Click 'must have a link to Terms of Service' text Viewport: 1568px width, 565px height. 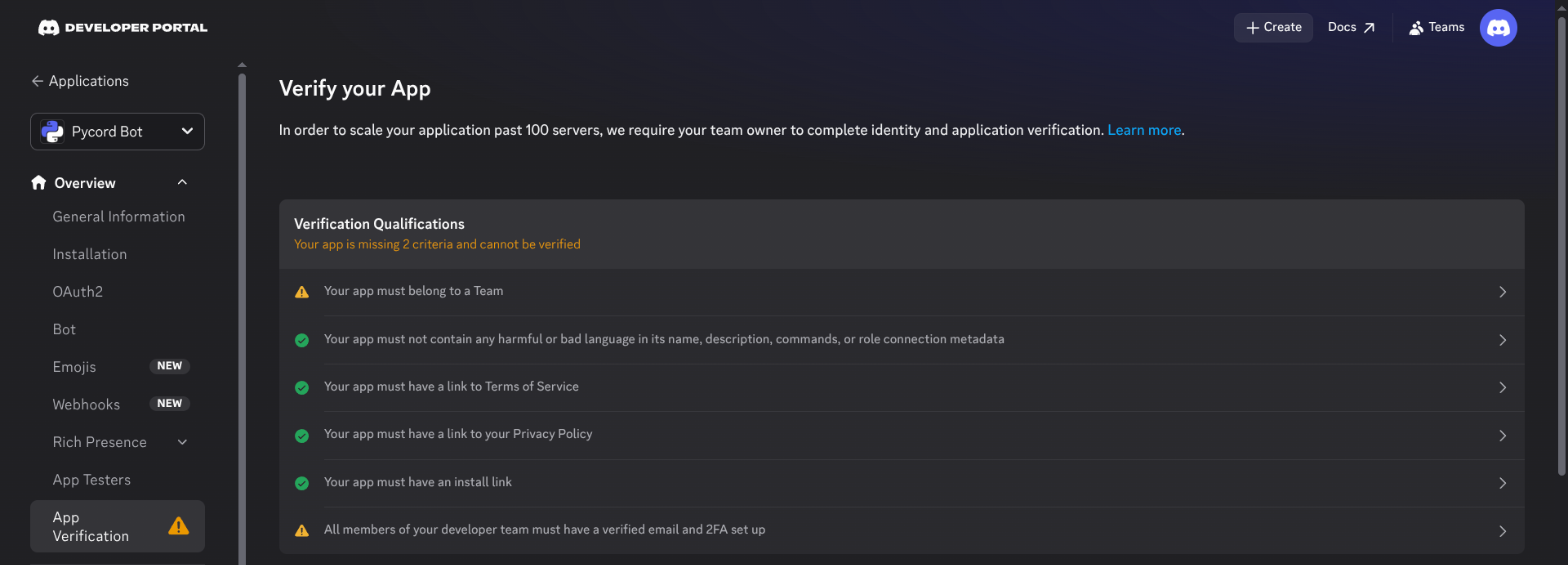click(x=451, y=387)
